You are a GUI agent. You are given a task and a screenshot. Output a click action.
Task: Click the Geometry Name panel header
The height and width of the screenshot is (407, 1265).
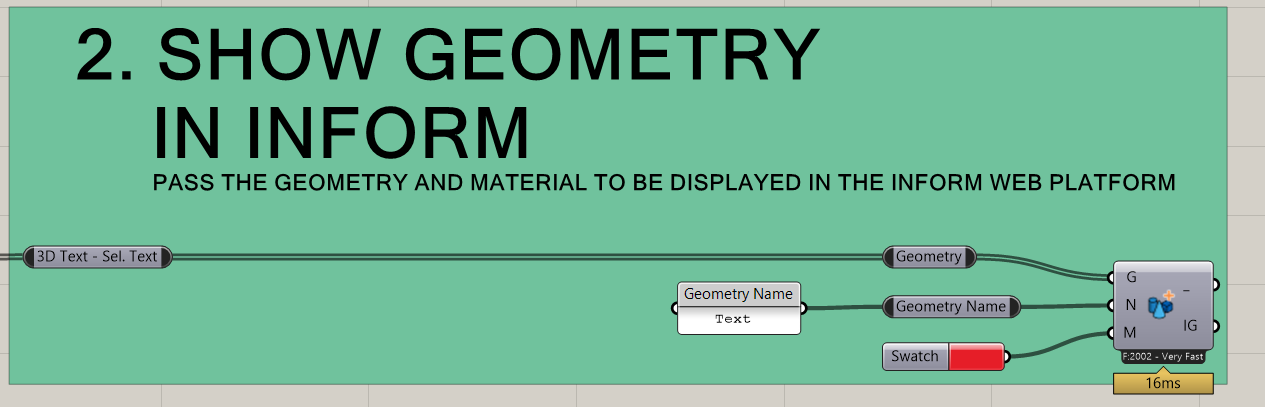[738, 294]
